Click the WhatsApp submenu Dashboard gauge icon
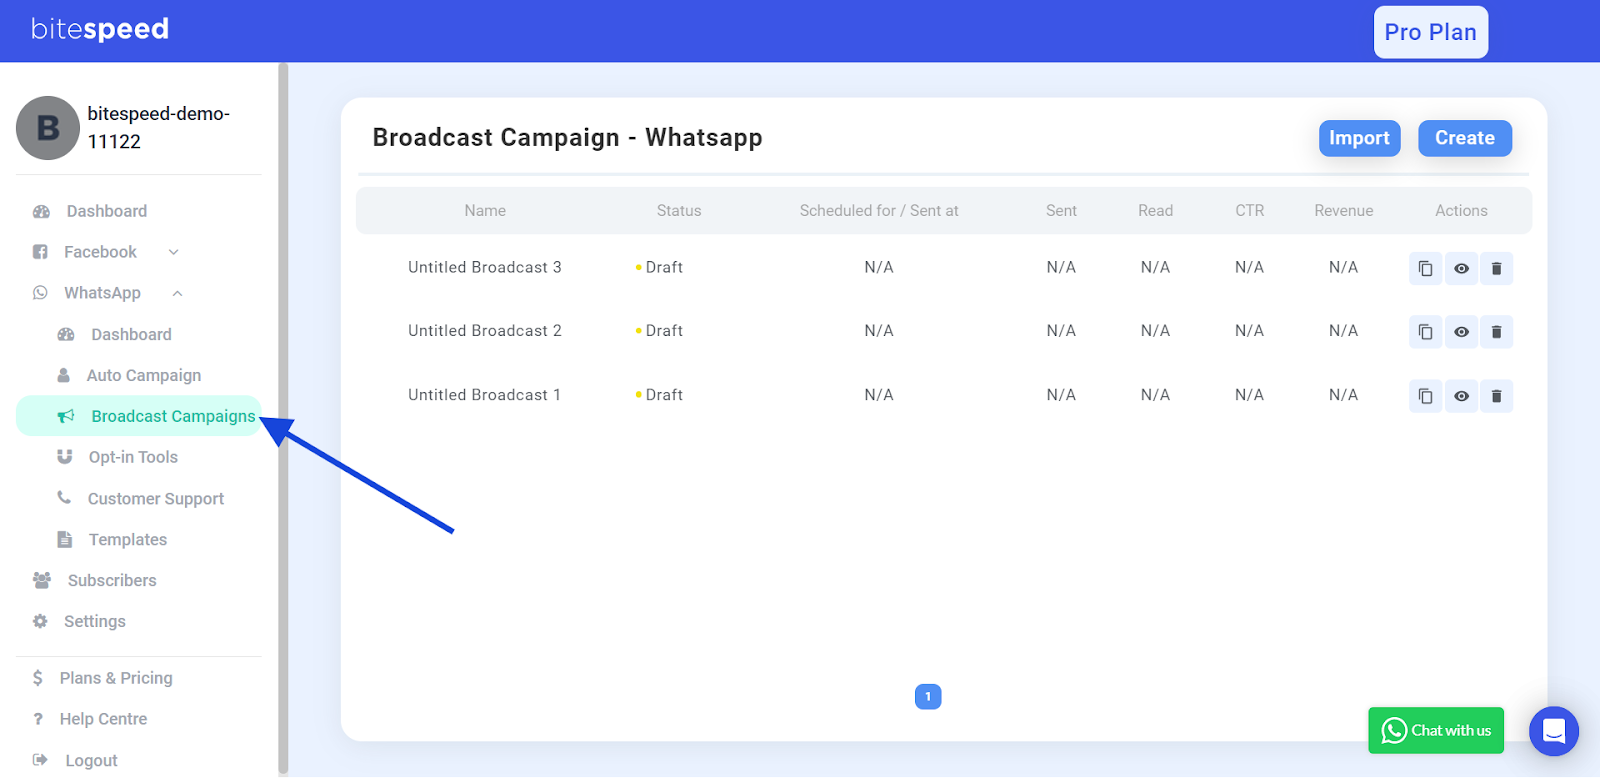 tap(66, 334)
